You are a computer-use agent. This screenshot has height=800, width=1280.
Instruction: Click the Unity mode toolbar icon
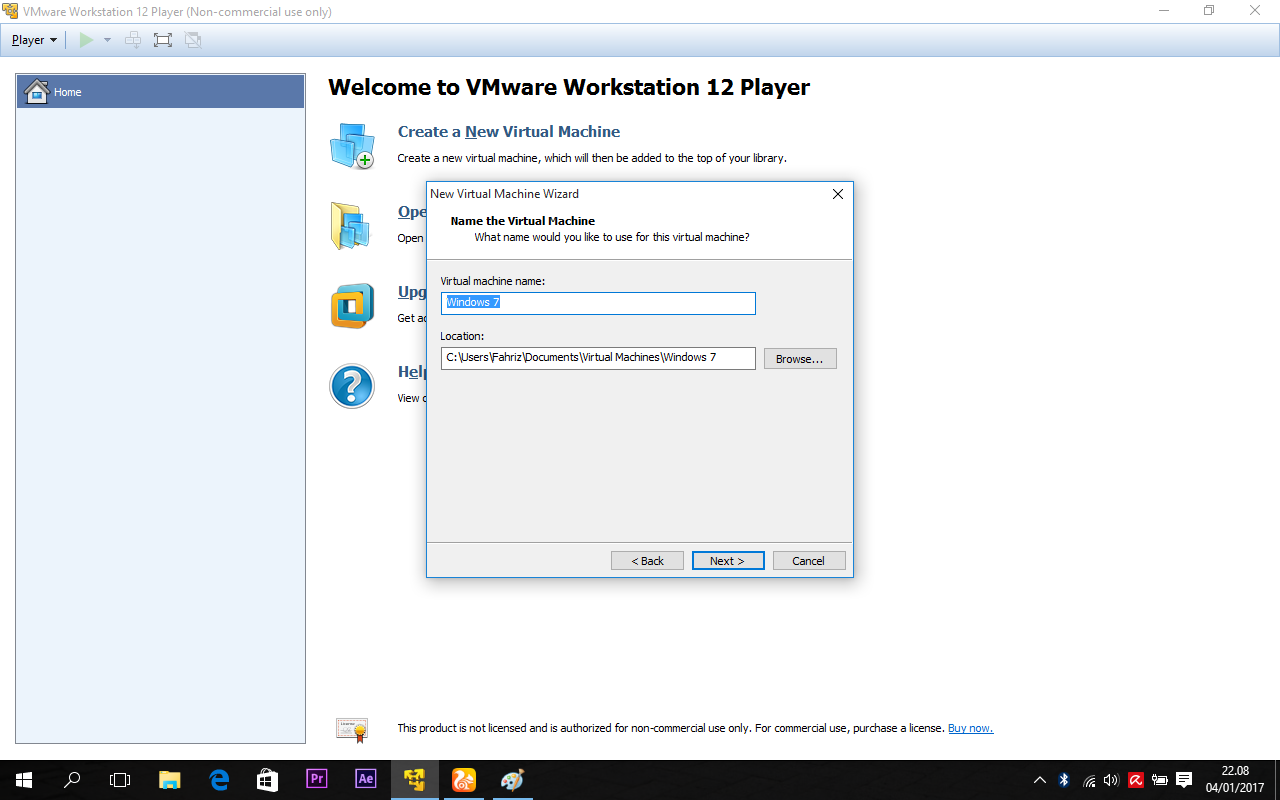click(193, 40)
